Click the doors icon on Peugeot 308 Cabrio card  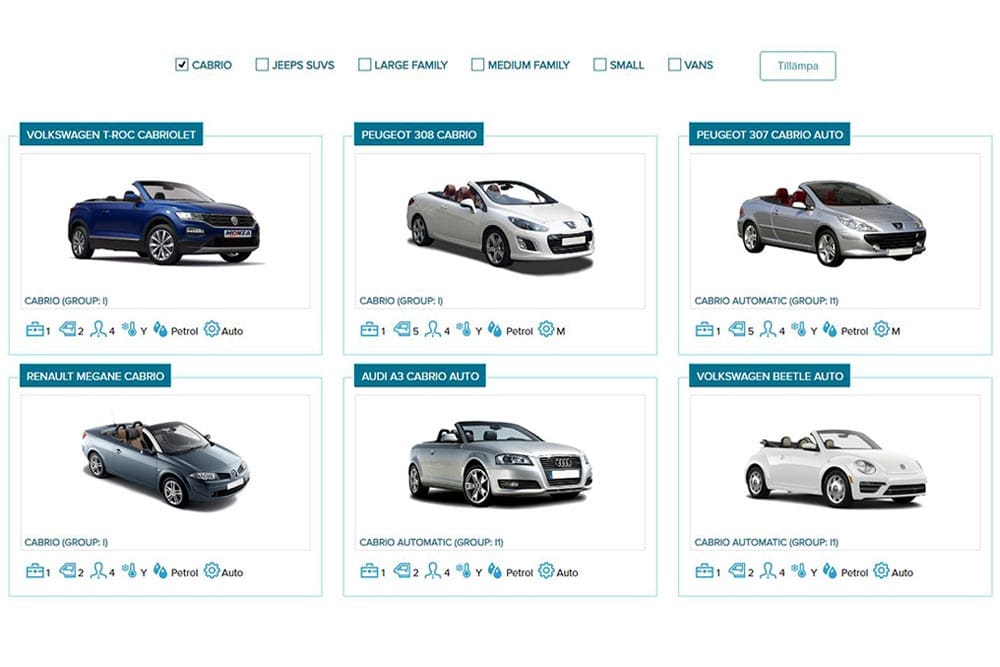401,329
